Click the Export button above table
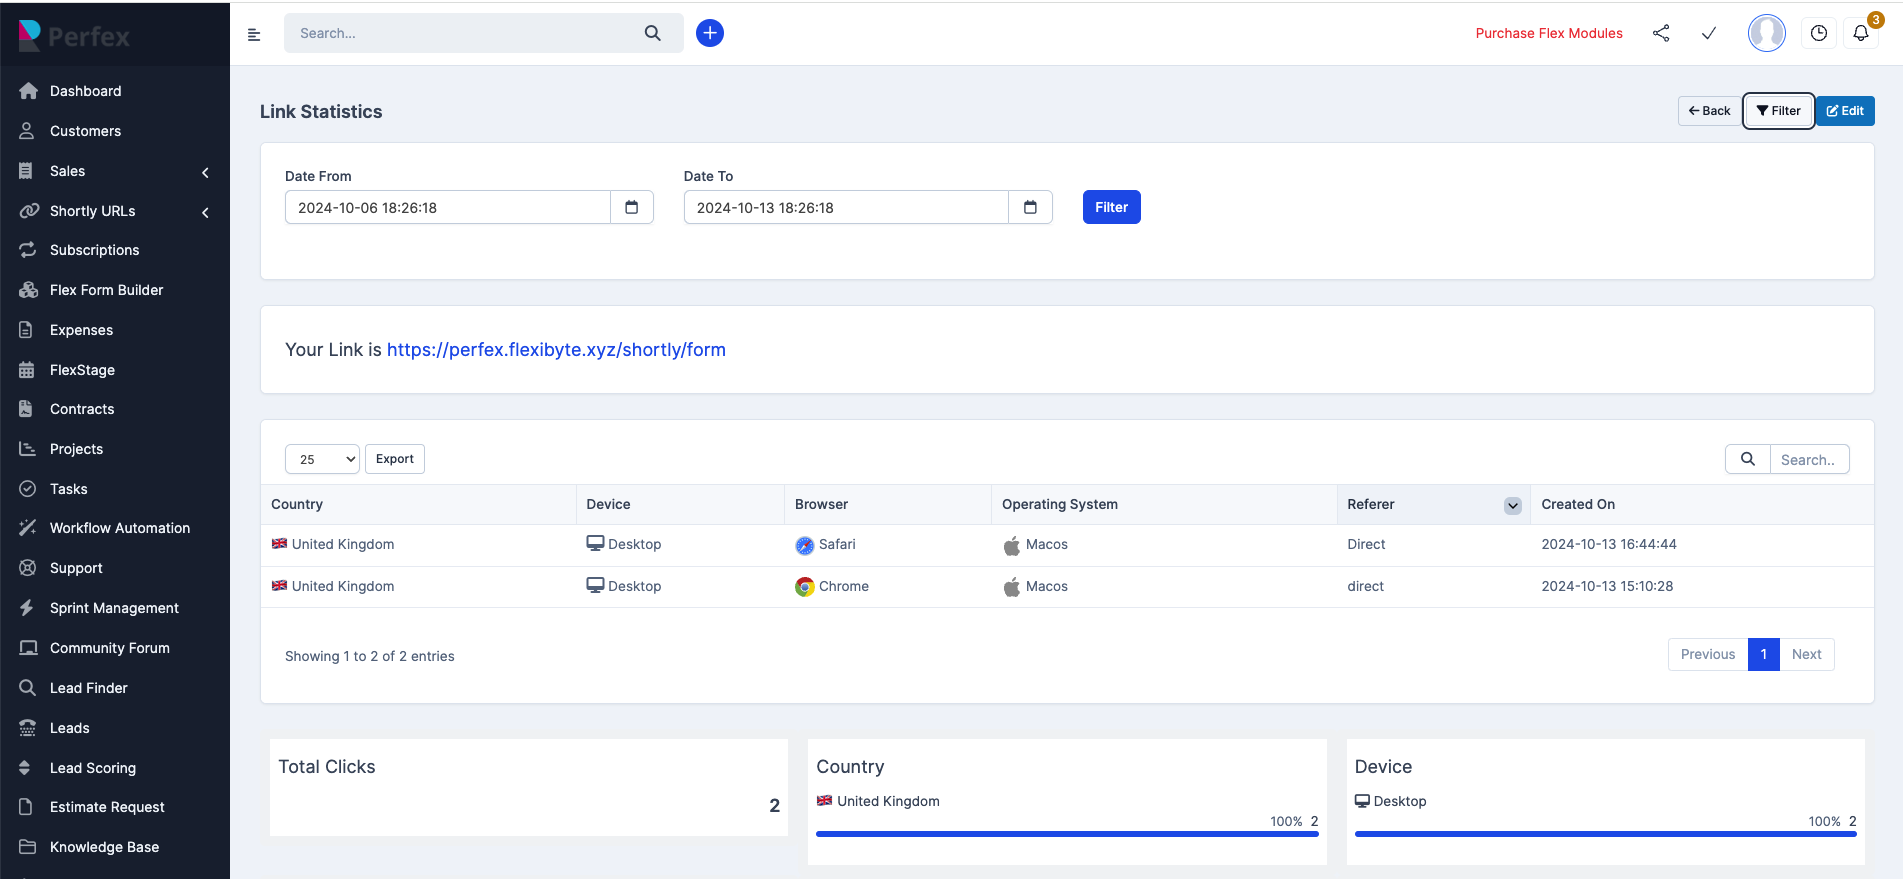Screen dimensions: 1903x879 click(x=394, y=459)
